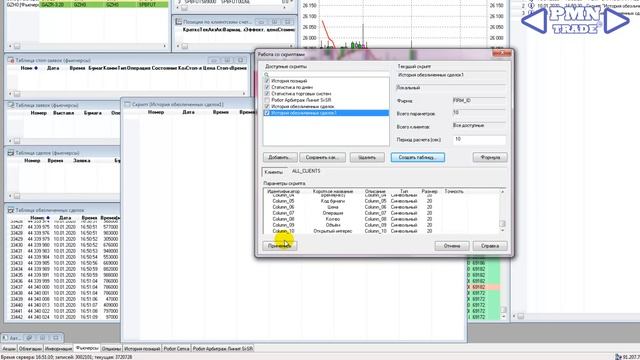Close stop-orders table window
640x360 pixels.
241,60
